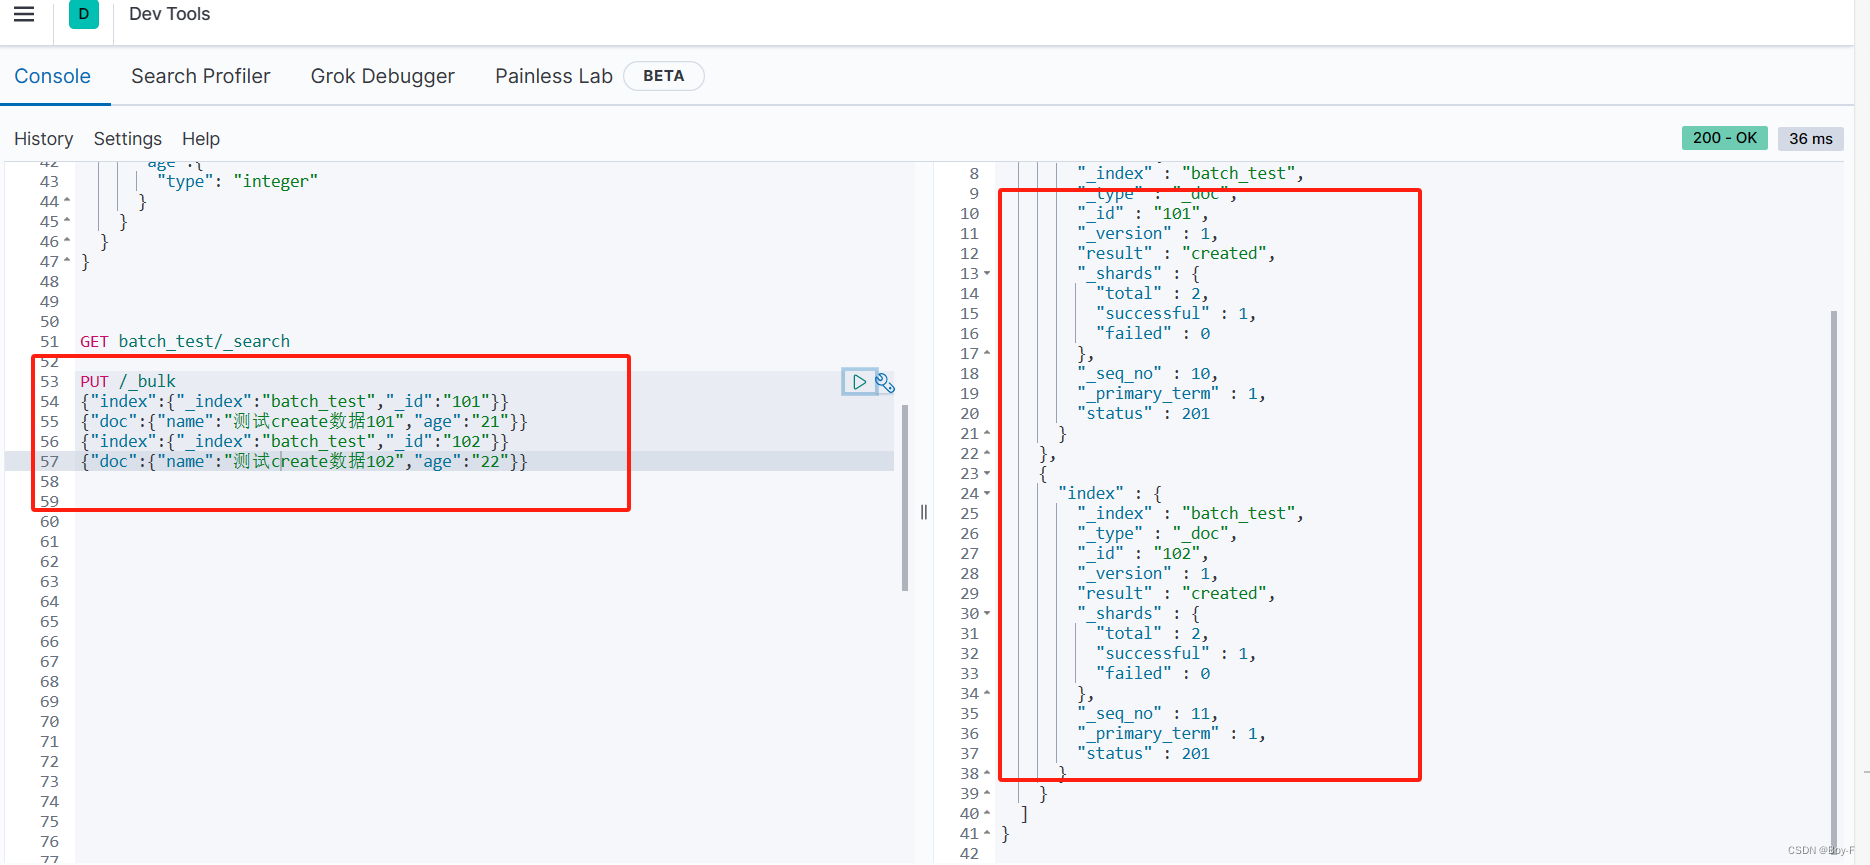The height and width of the screenshot is (865, 1870).
Task: Toggle fold at output line 21
Action: (987, 433)
